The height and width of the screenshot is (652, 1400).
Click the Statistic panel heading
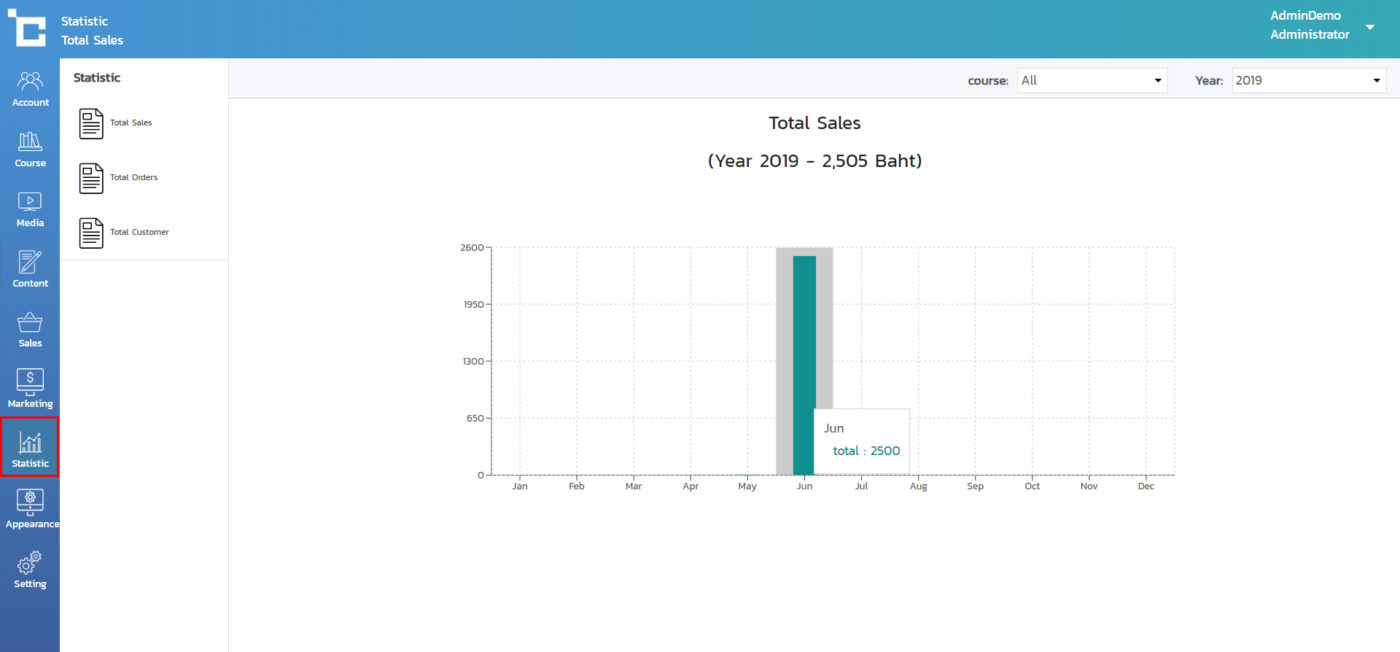pyautogui.click(x=97, y=78)
